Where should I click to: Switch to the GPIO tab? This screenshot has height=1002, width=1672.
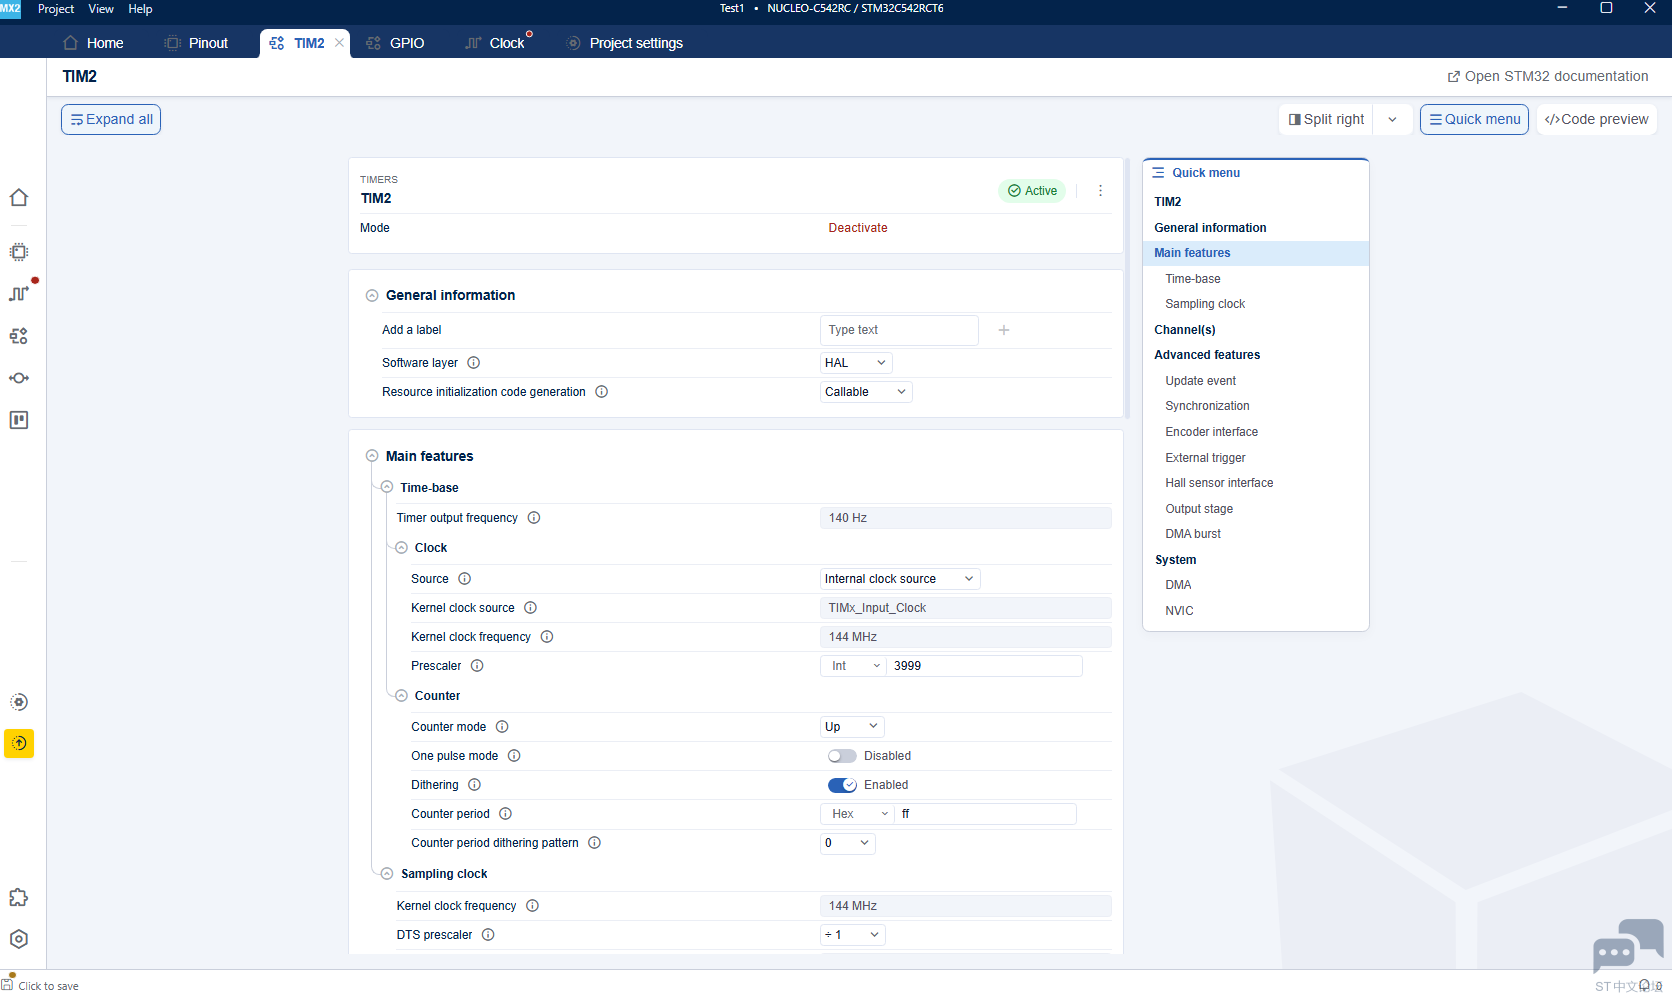[396, 43]
